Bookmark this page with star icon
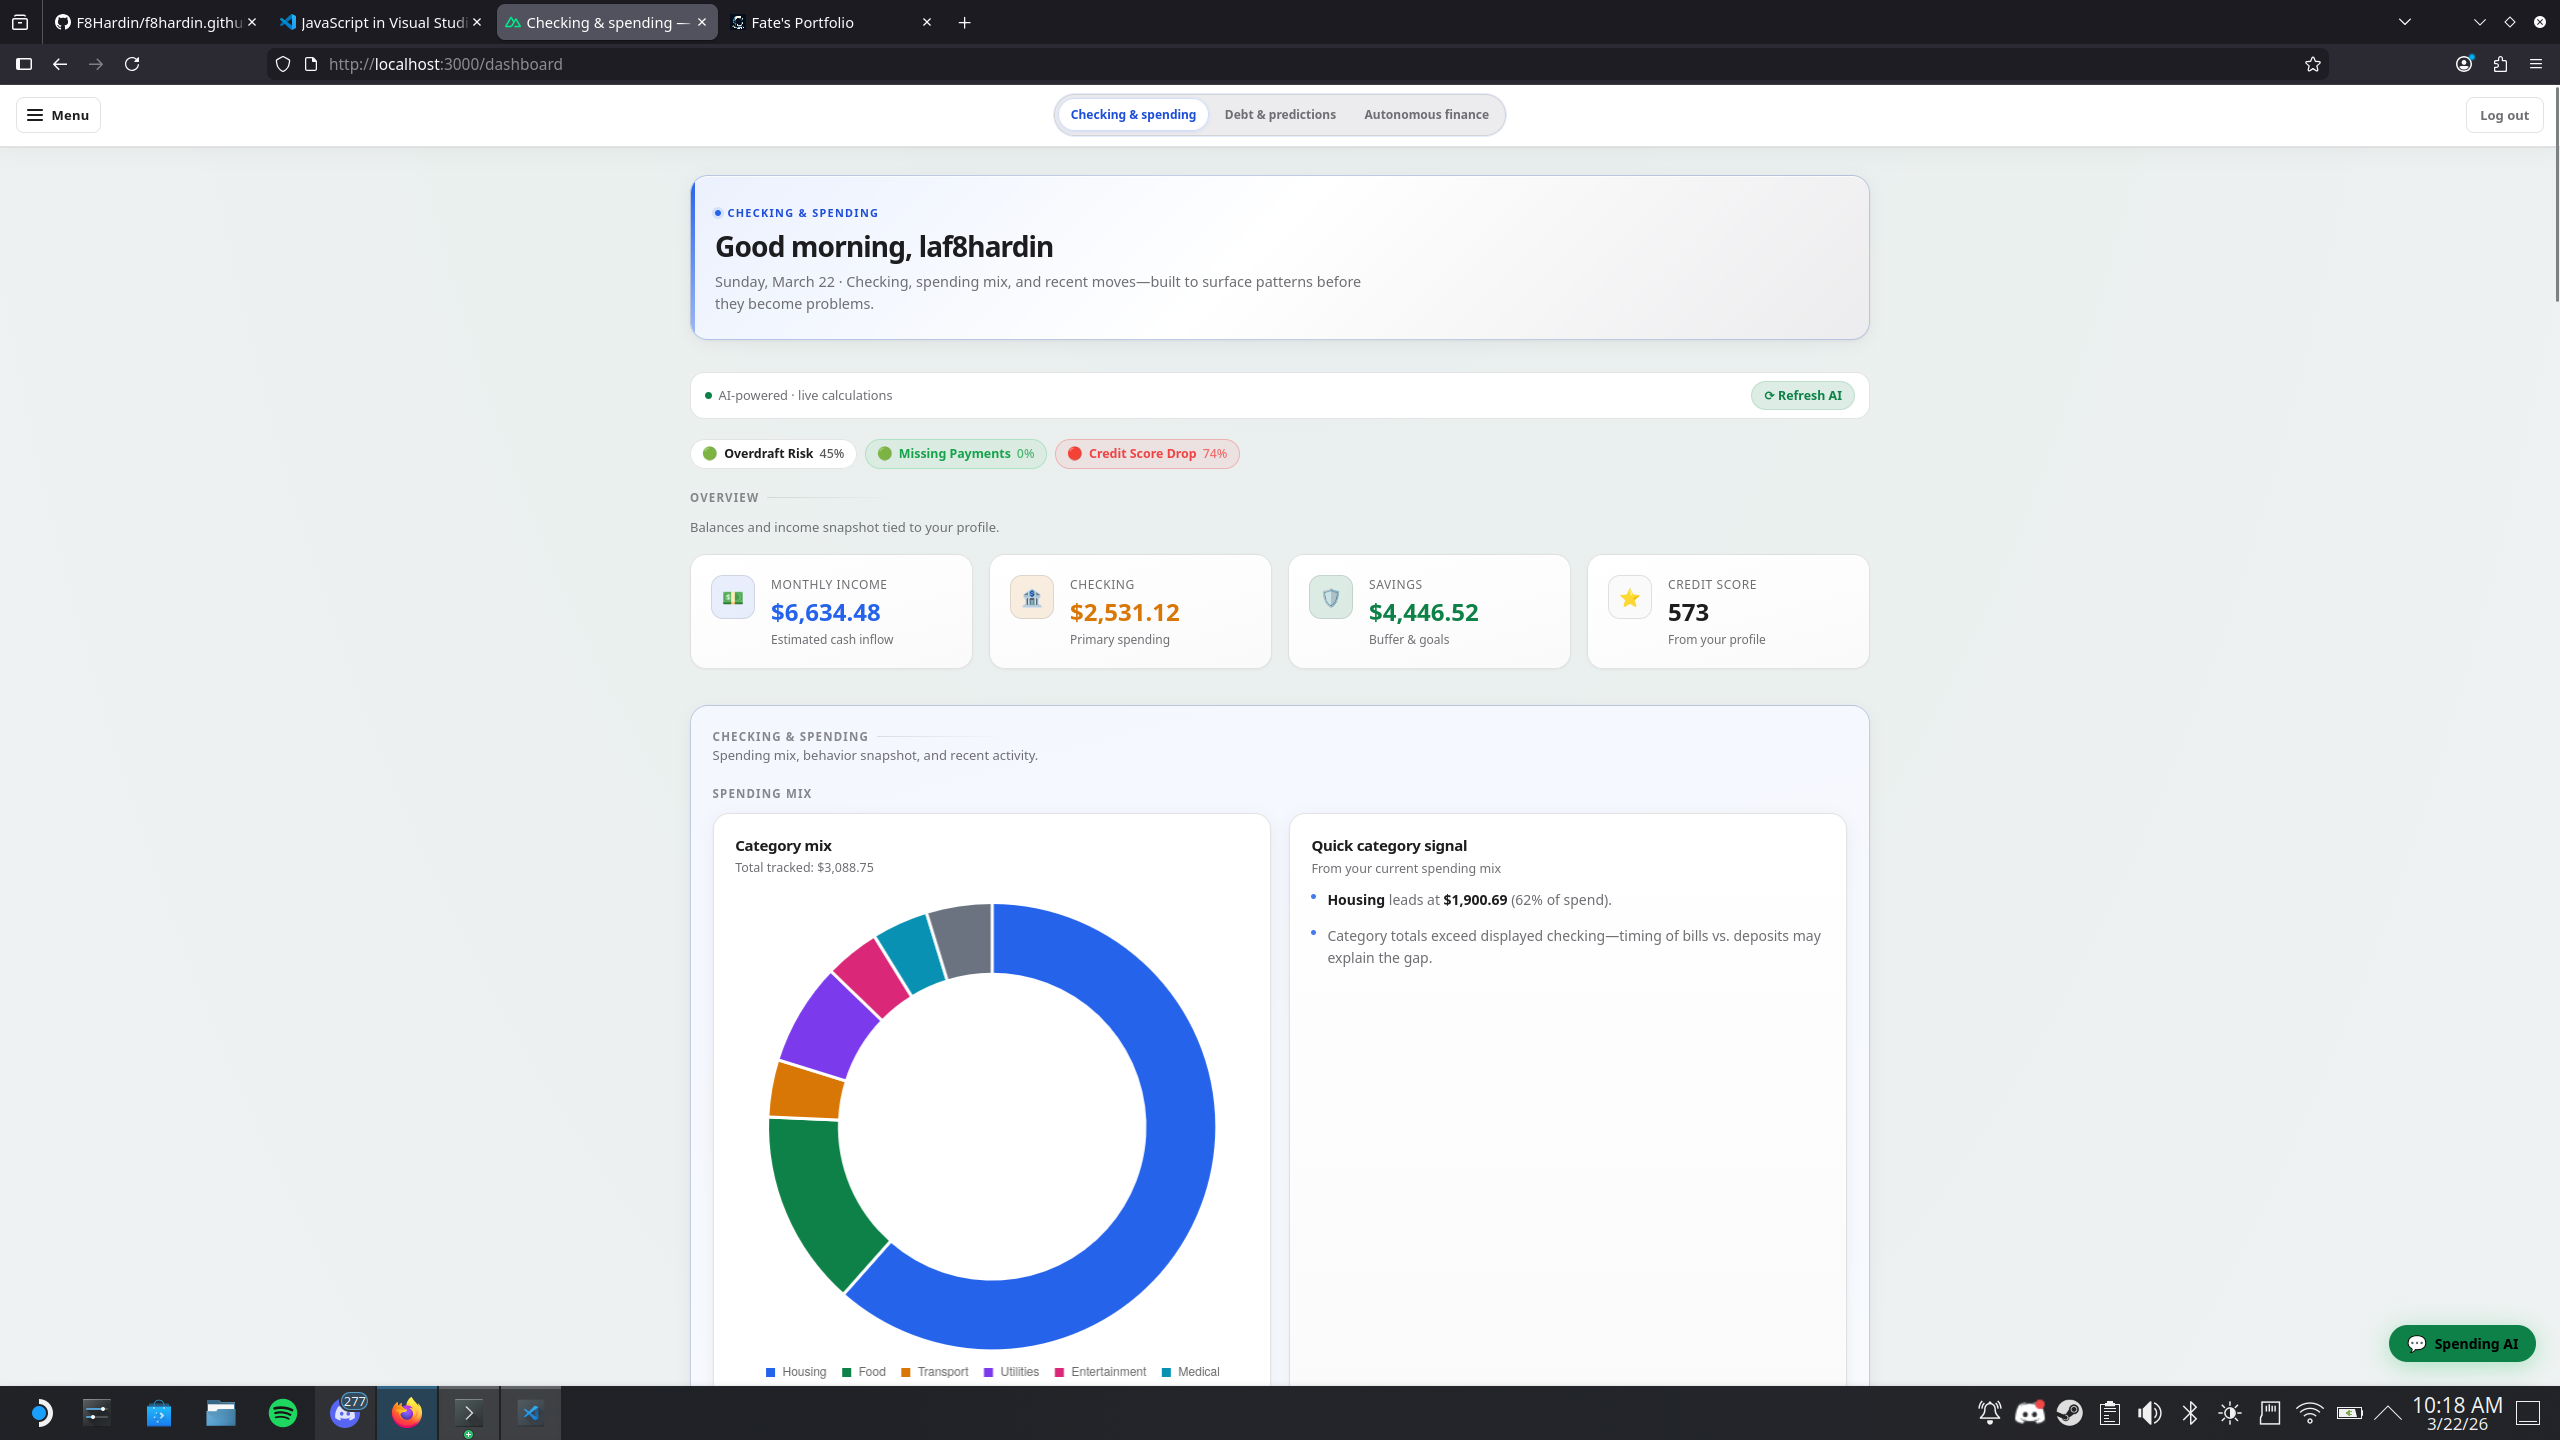 click(2312, 64)
